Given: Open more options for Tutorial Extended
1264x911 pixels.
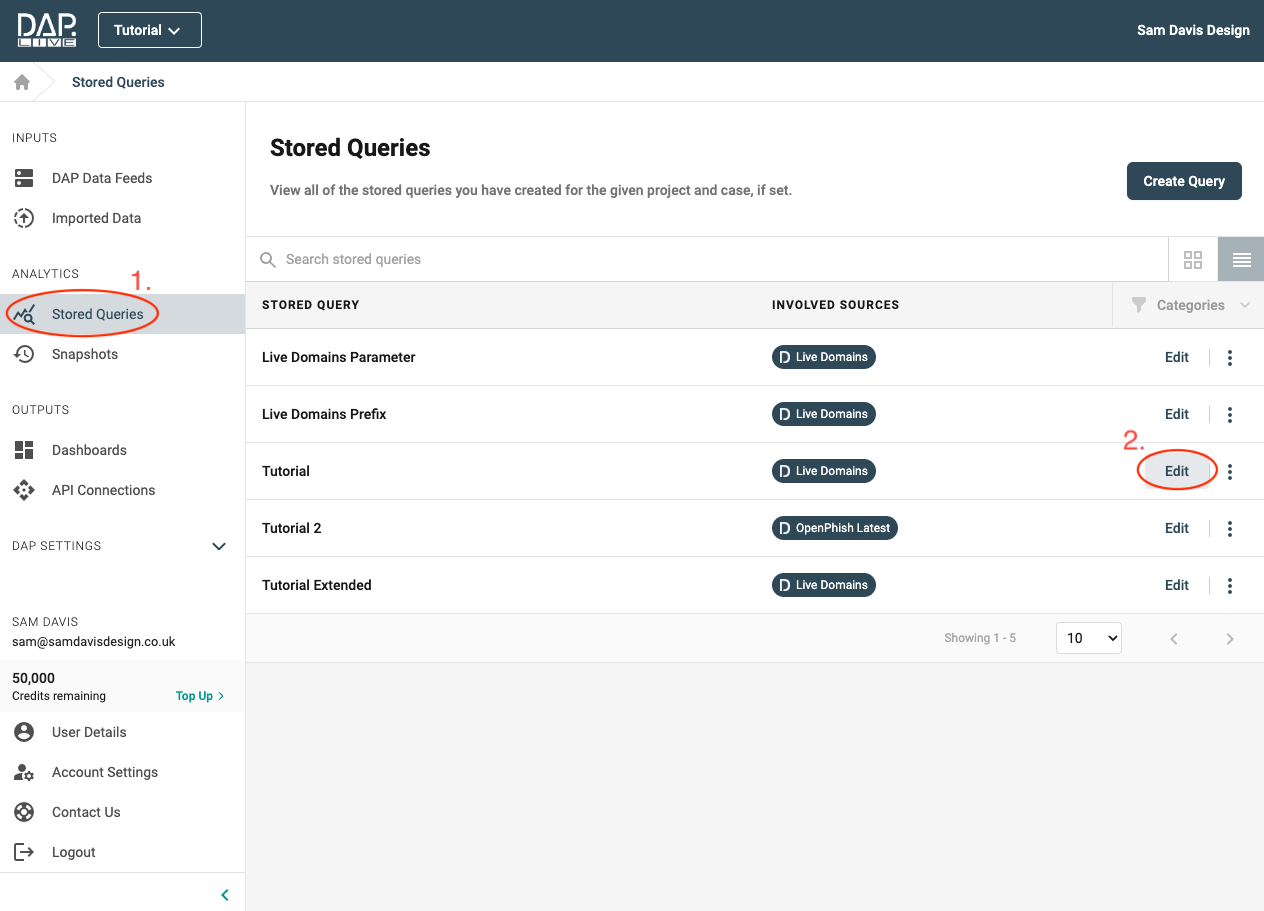Looking at the screenshot, I should click(x=1230, y=586).
